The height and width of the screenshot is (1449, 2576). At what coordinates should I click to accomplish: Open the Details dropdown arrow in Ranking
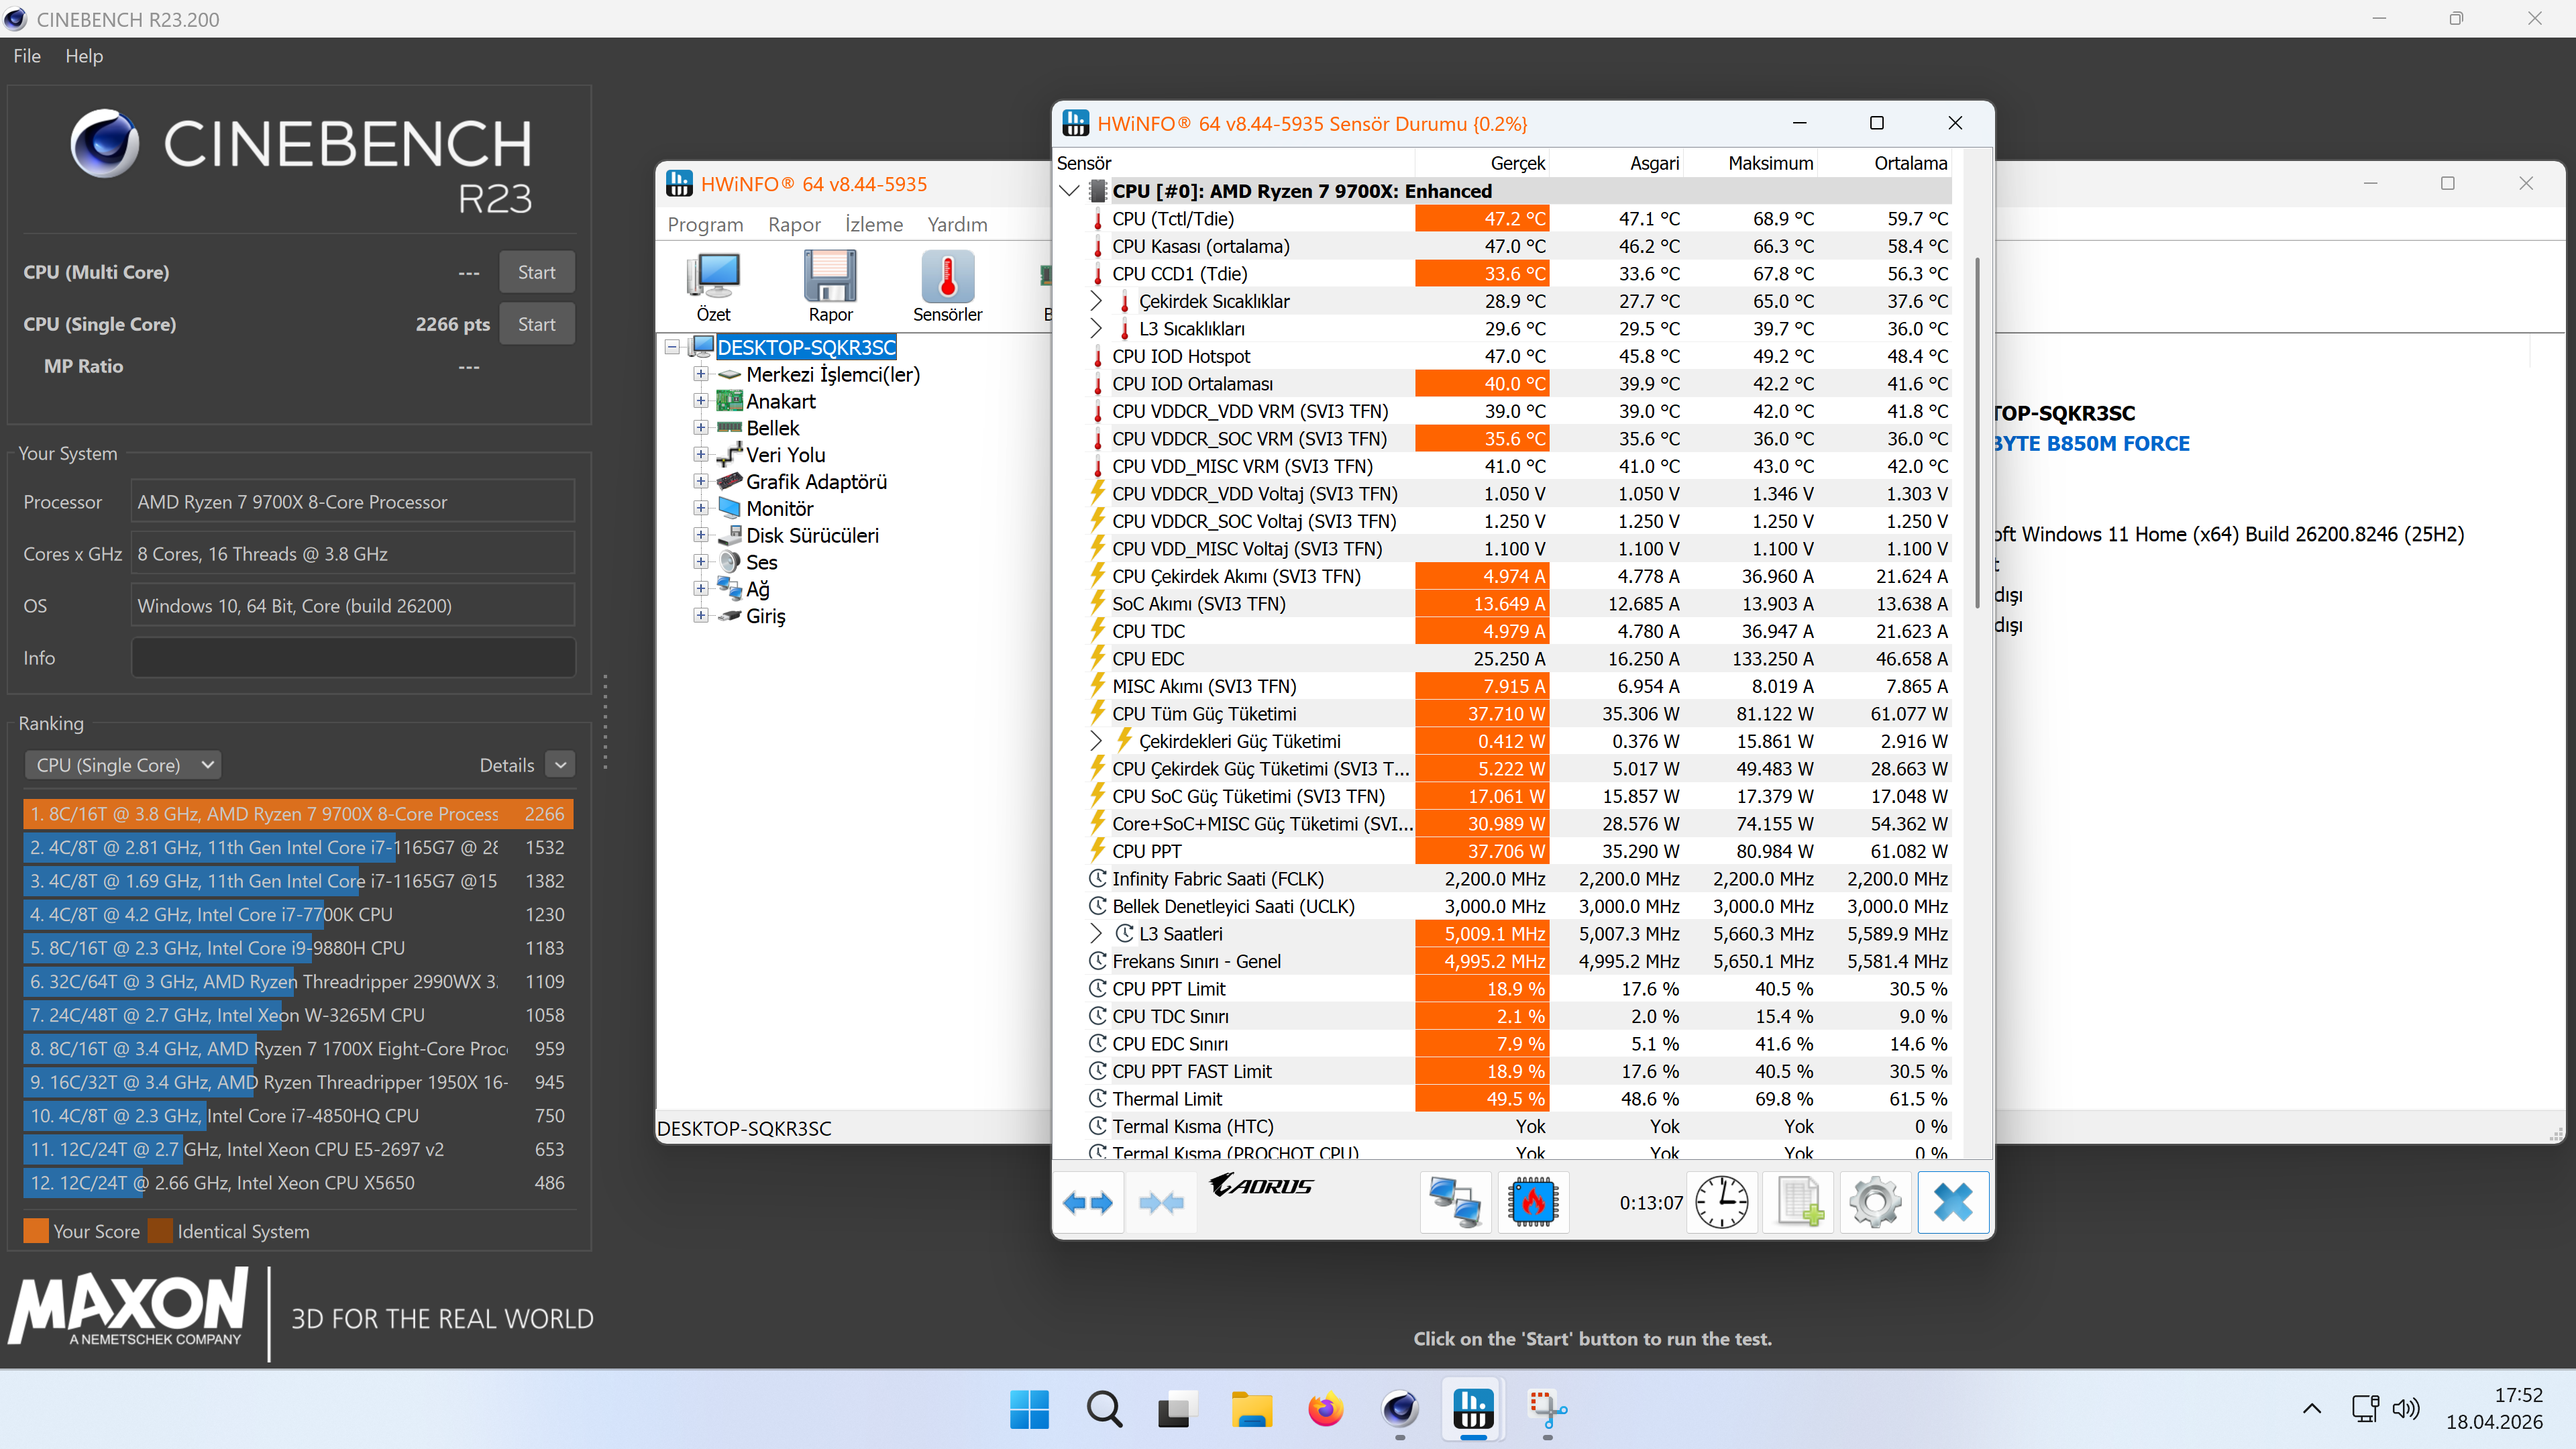[561, 765]
